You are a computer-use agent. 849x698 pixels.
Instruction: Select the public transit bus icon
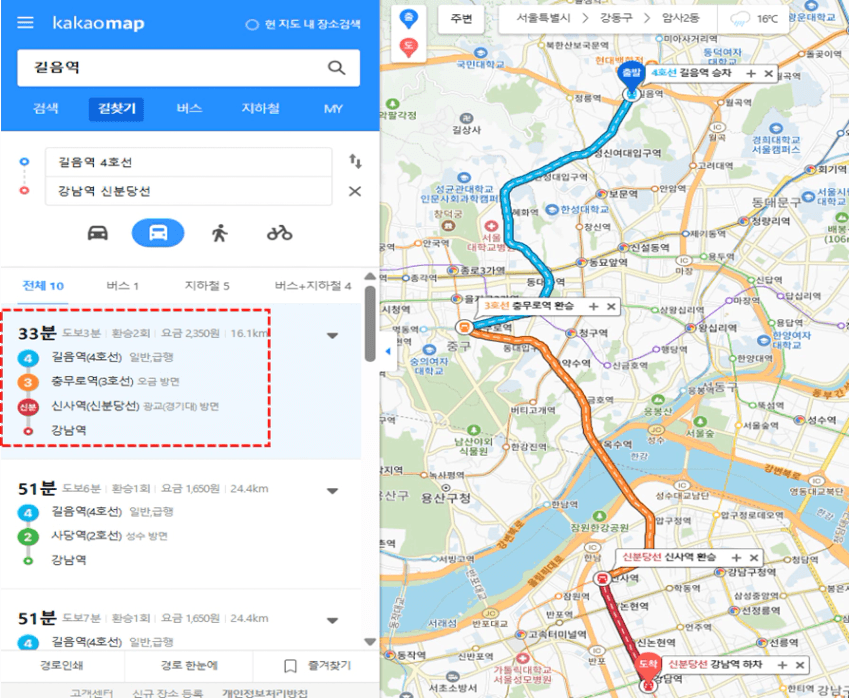pos(158,233)
